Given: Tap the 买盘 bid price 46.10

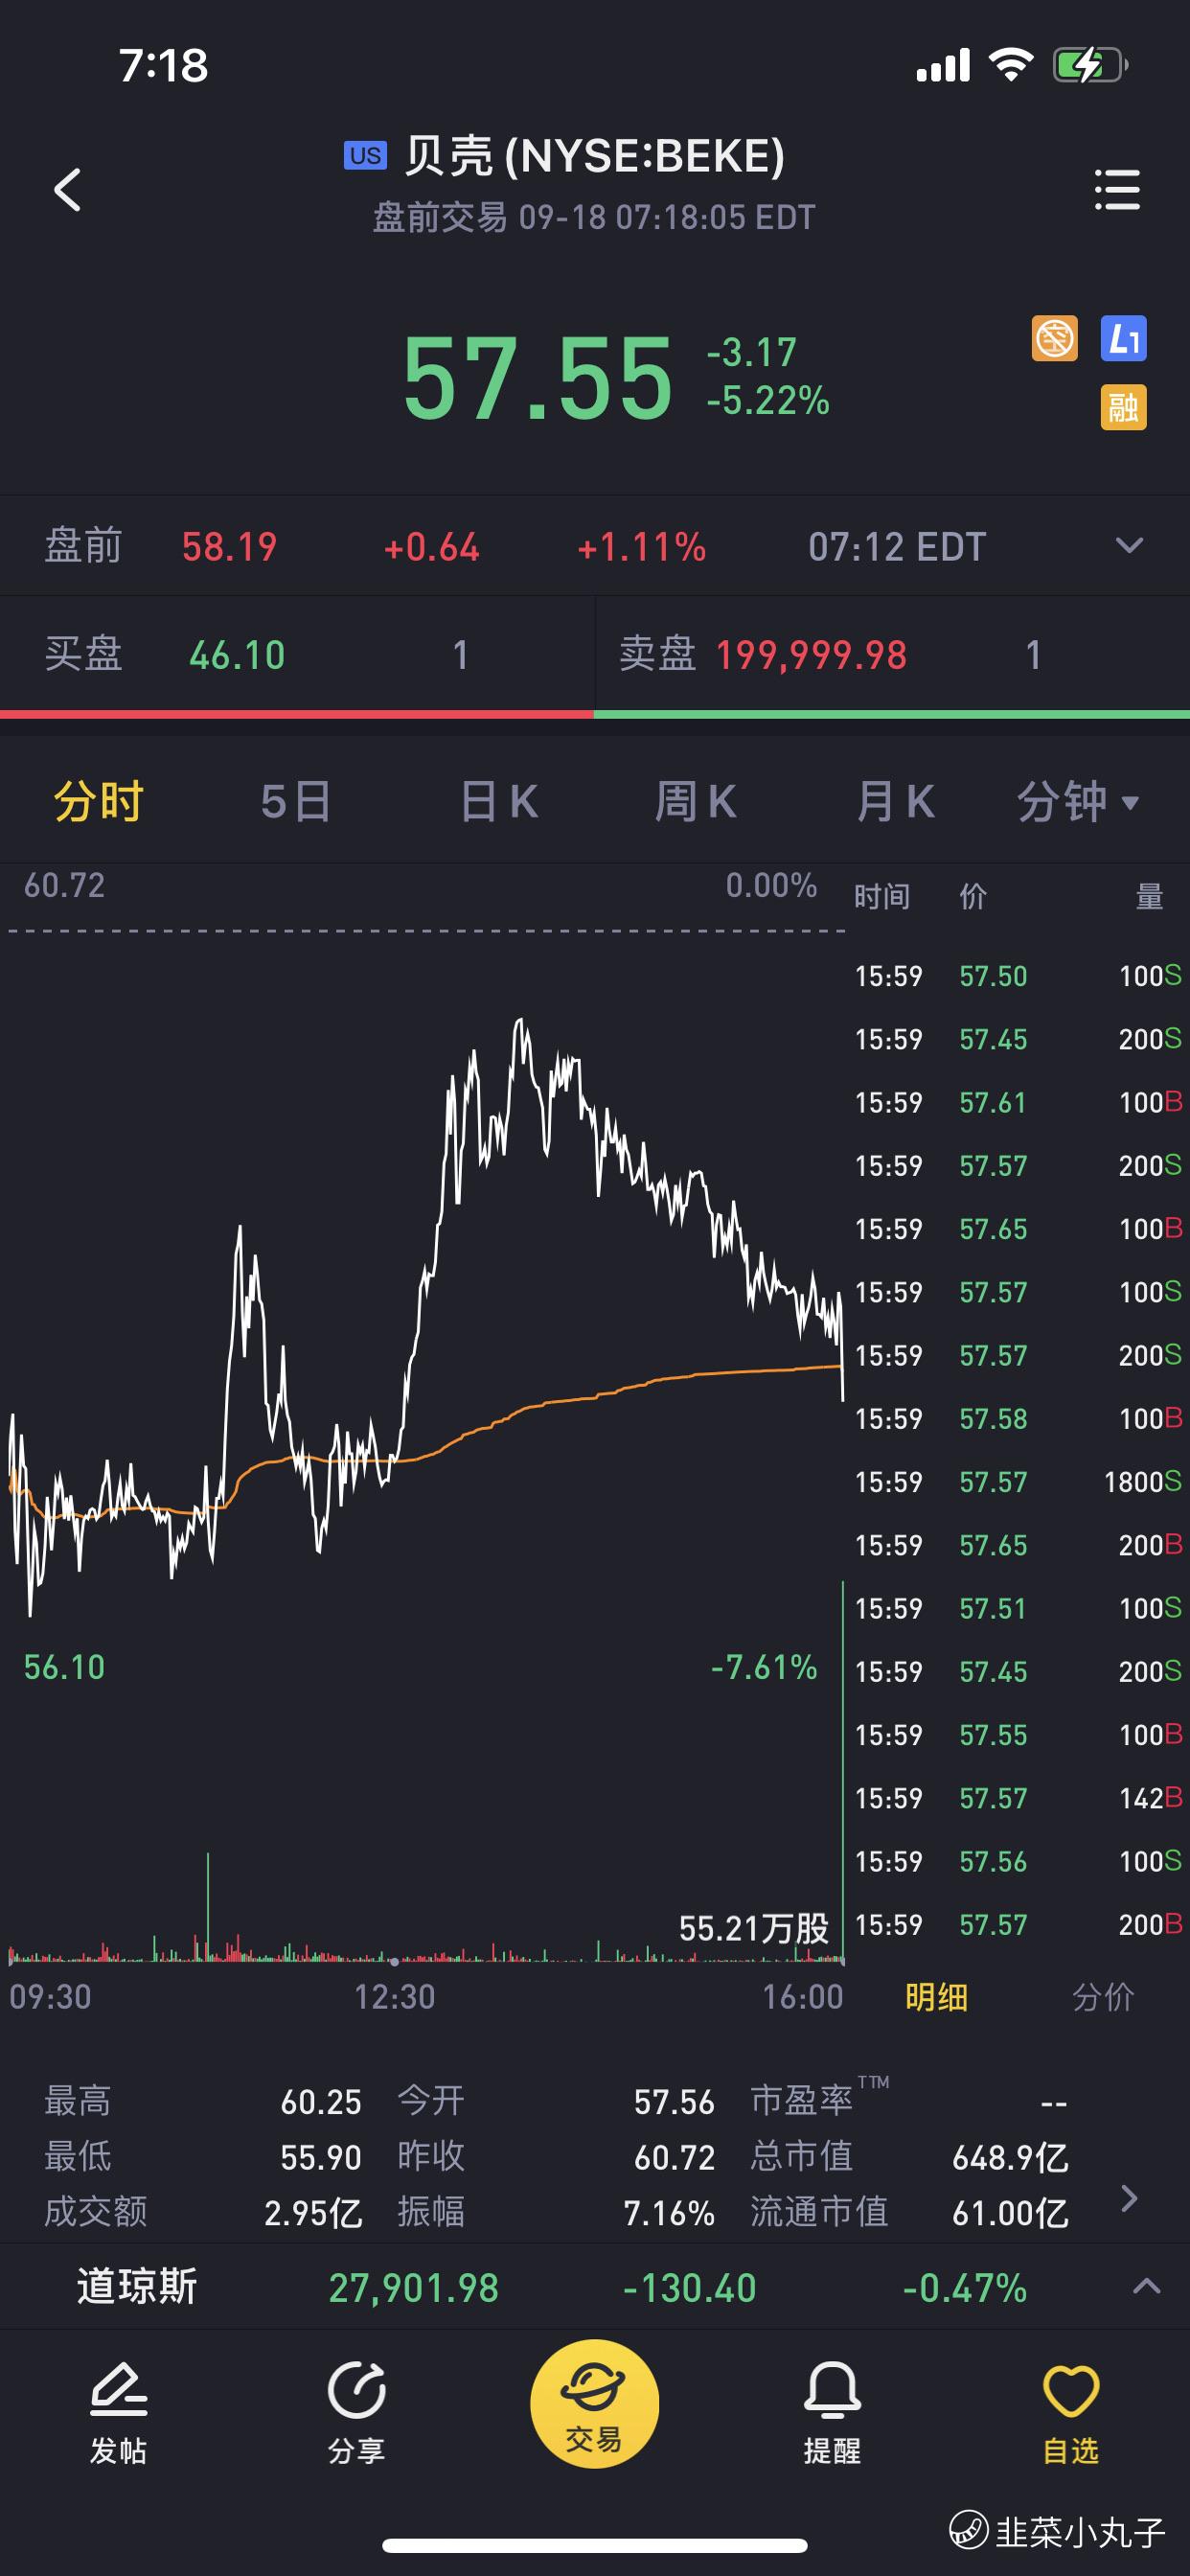Looking at the screenshot, I should point(237,656).
